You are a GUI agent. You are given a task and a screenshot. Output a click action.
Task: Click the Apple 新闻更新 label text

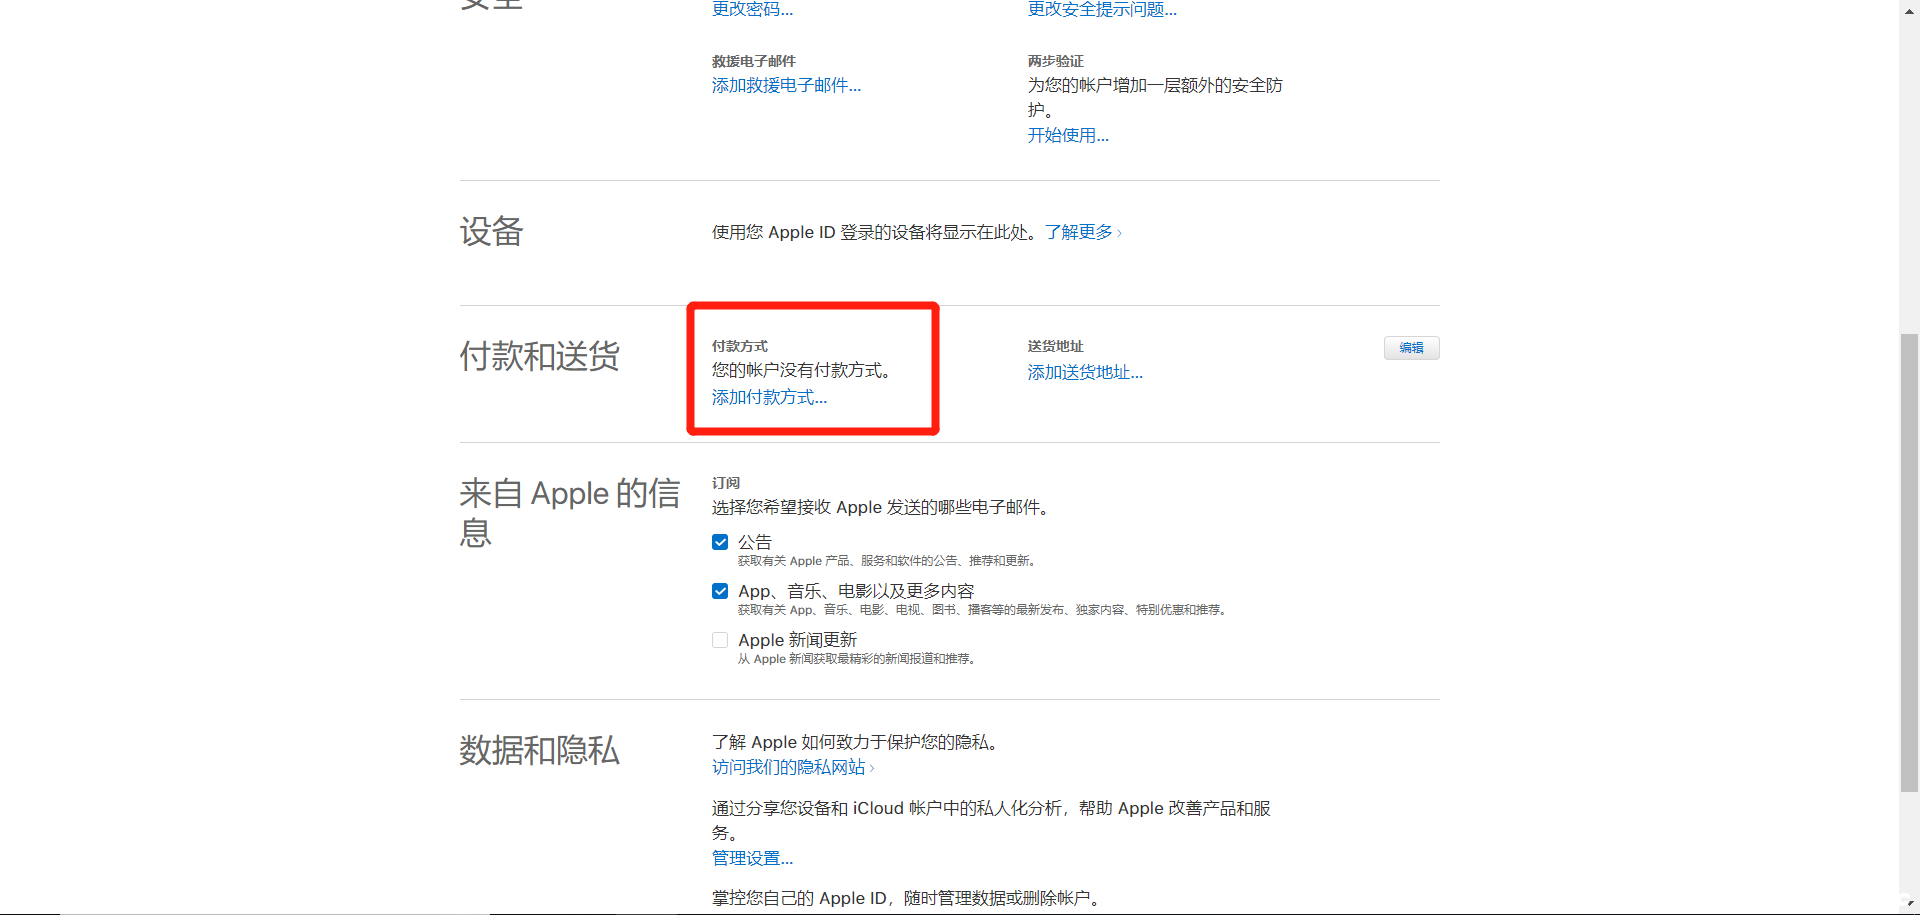coord(797,640)
